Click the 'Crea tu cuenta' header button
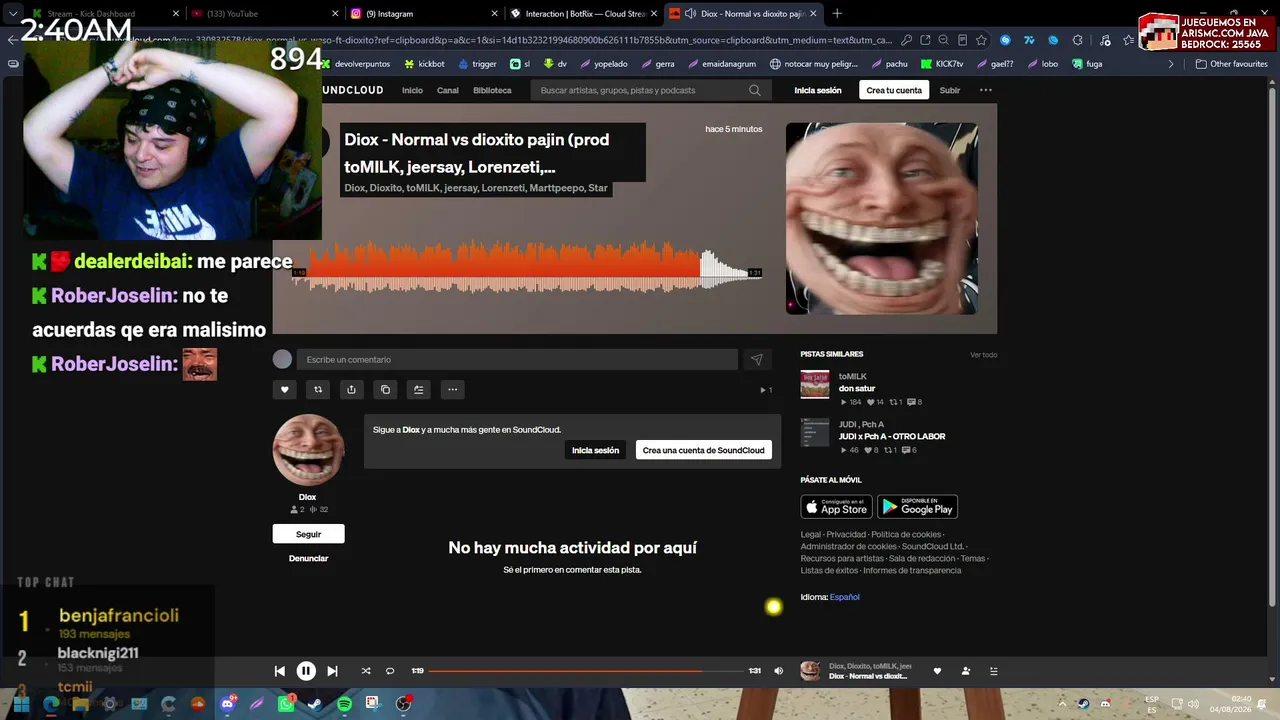The image size is (1280, 720). tap(894, 90)
